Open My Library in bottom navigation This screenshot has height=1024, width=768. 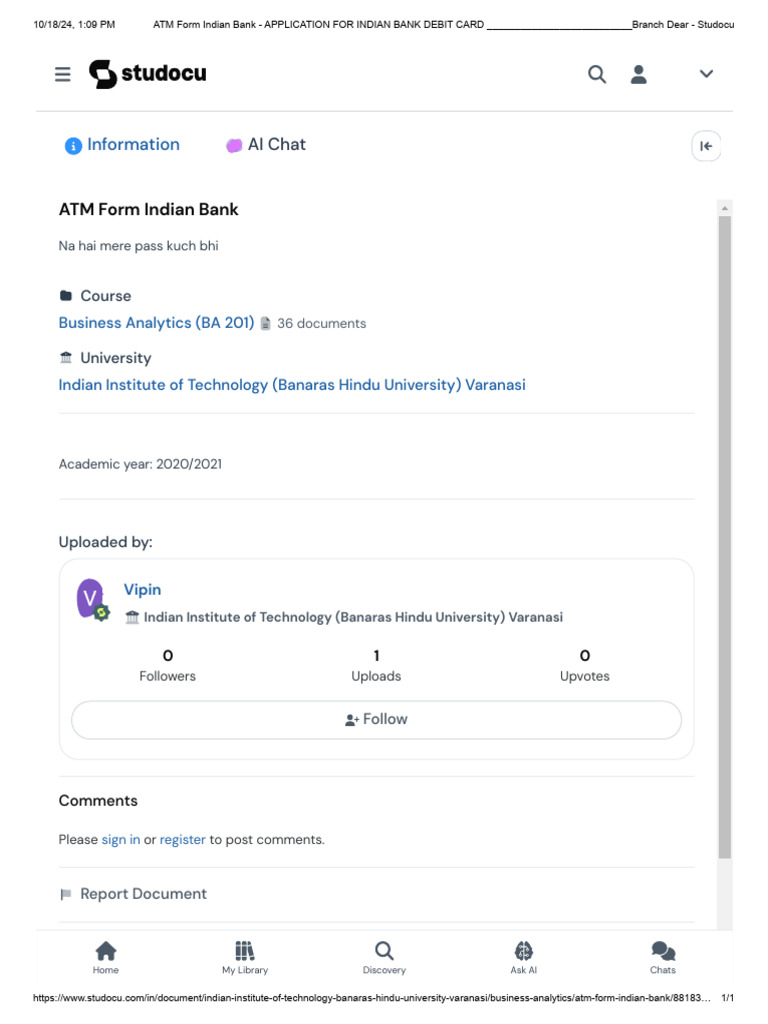[x=245, y=957]
